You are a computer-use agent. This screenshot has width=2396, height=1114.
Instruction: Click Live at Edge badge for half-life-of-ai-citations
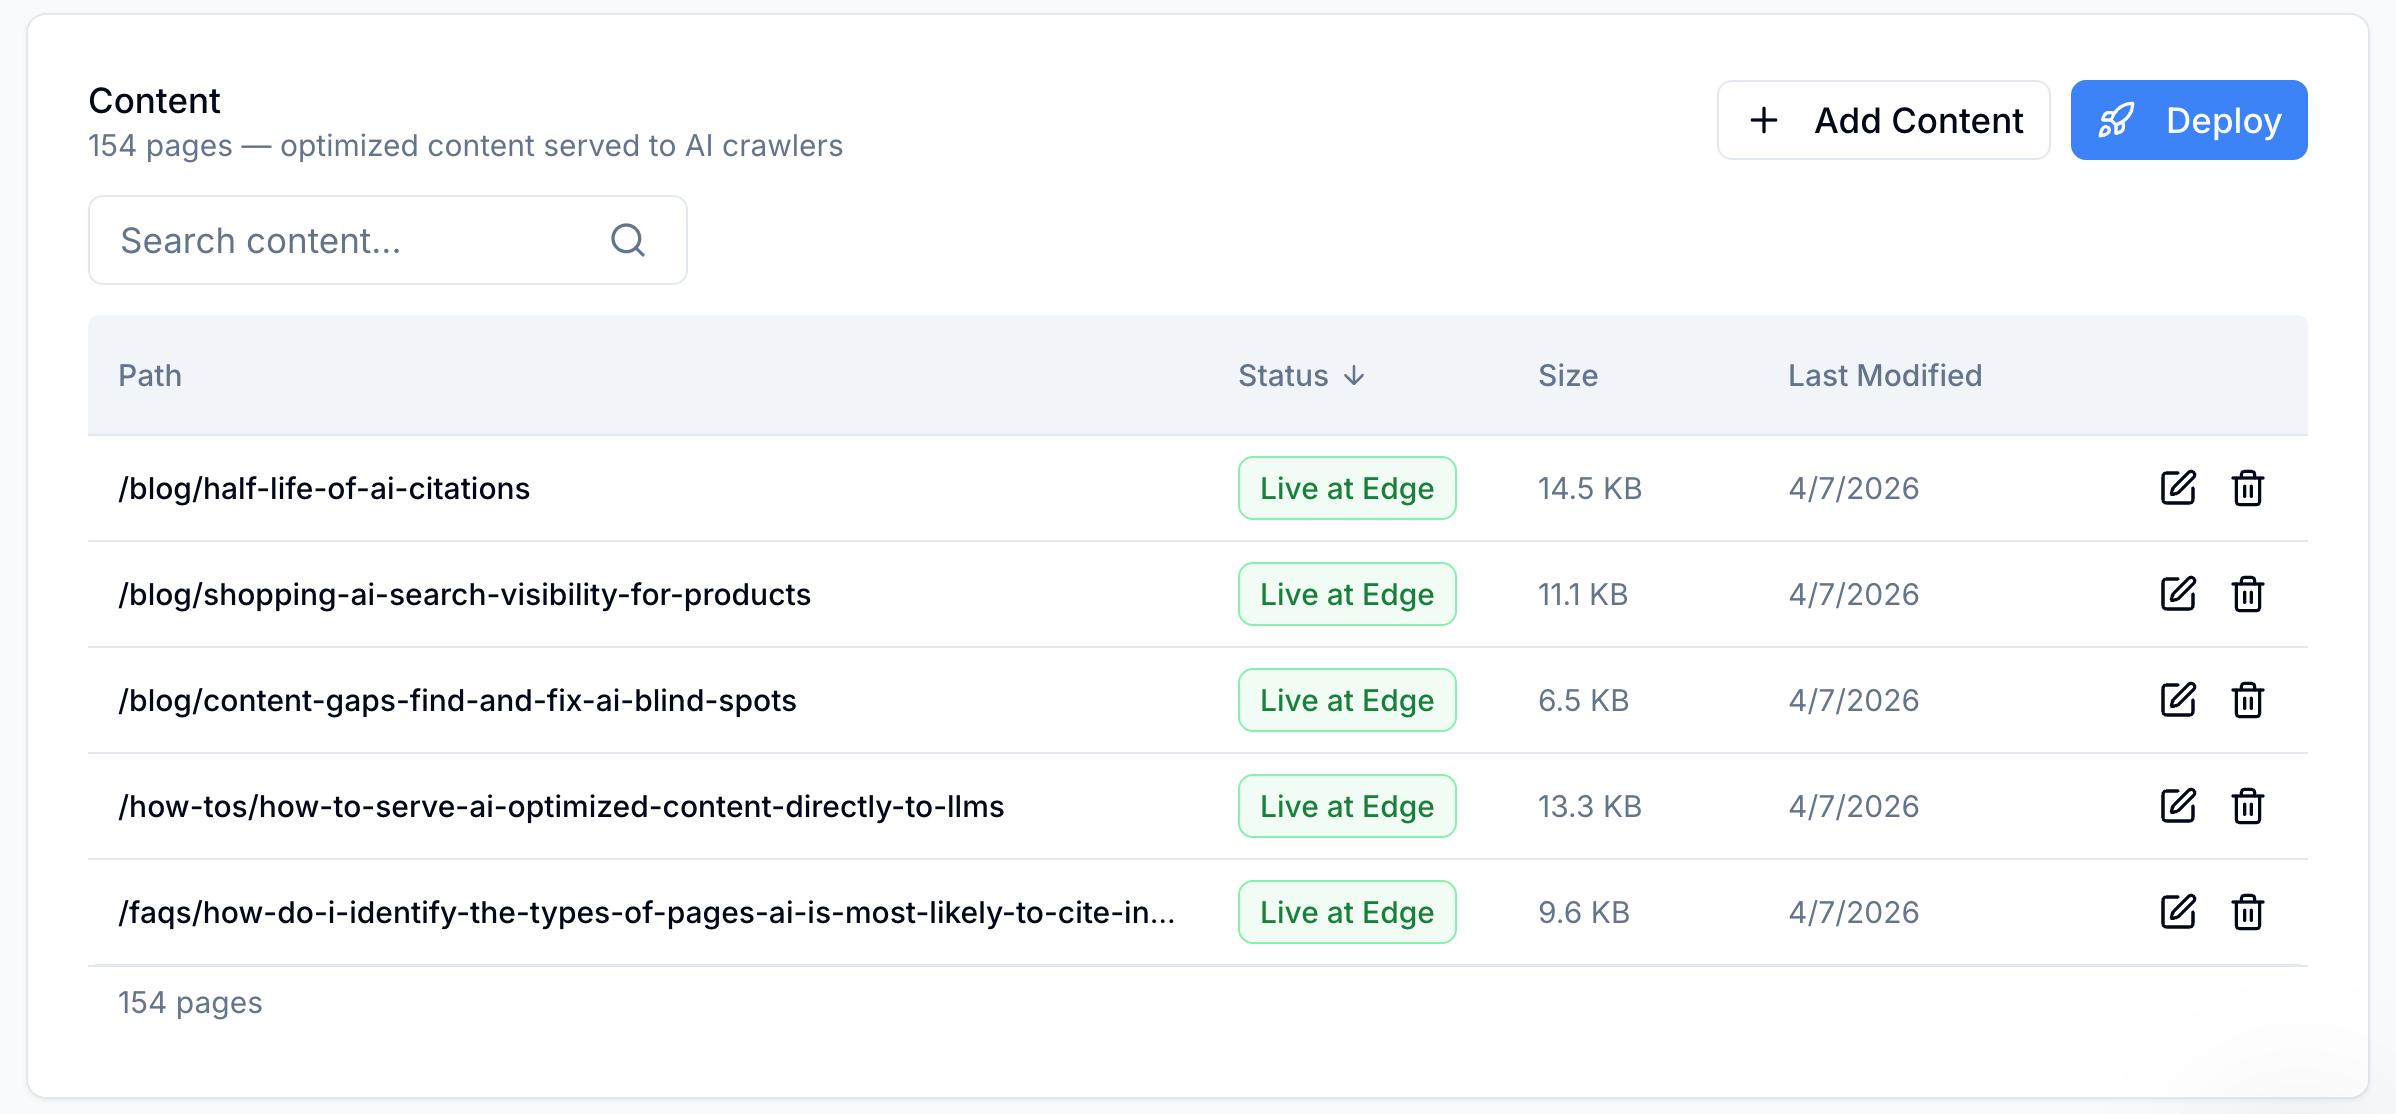pyautogui.click(x=1347, y=488)
